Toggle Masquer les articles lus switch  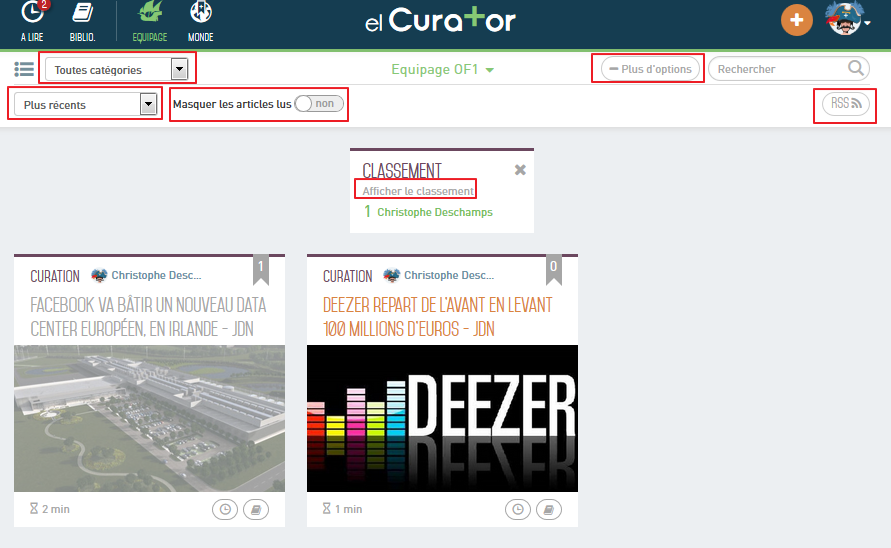[x=319, y=103]
